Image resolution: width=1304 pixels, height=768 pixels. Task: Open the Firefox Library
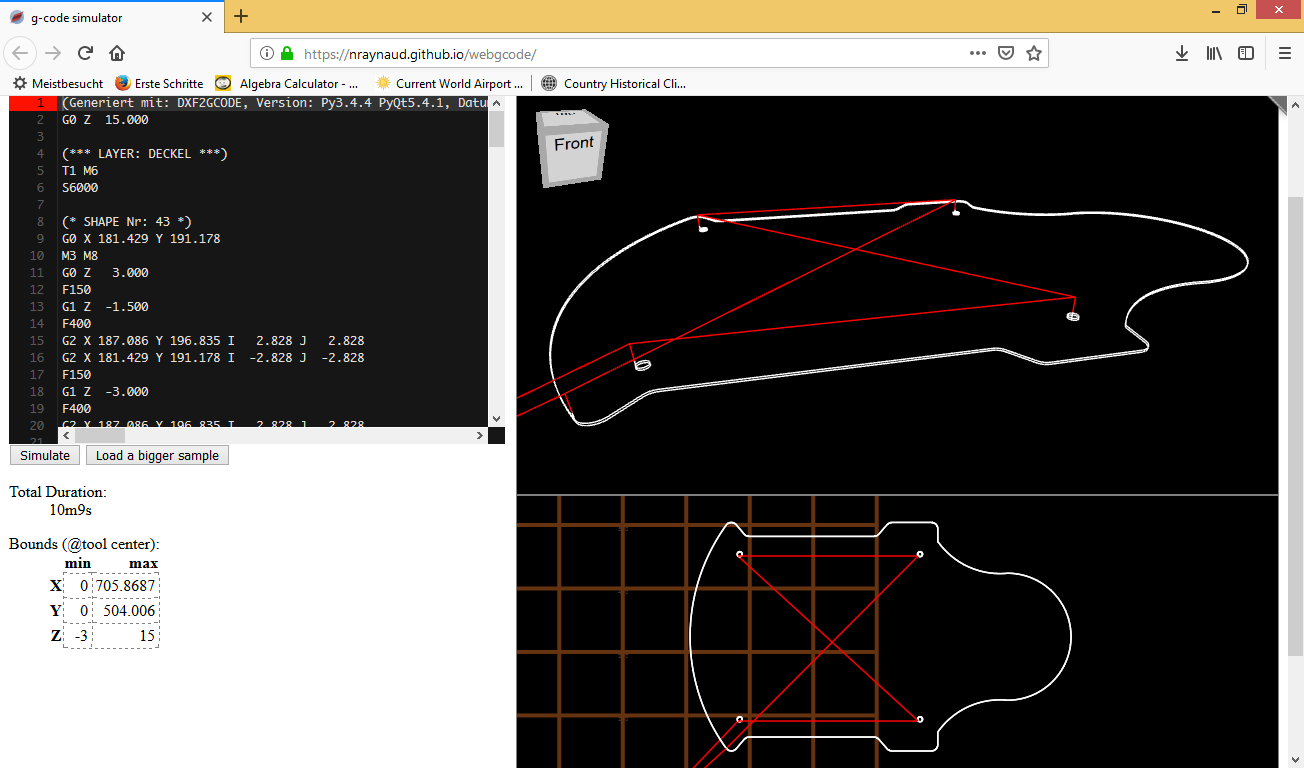1214,53
